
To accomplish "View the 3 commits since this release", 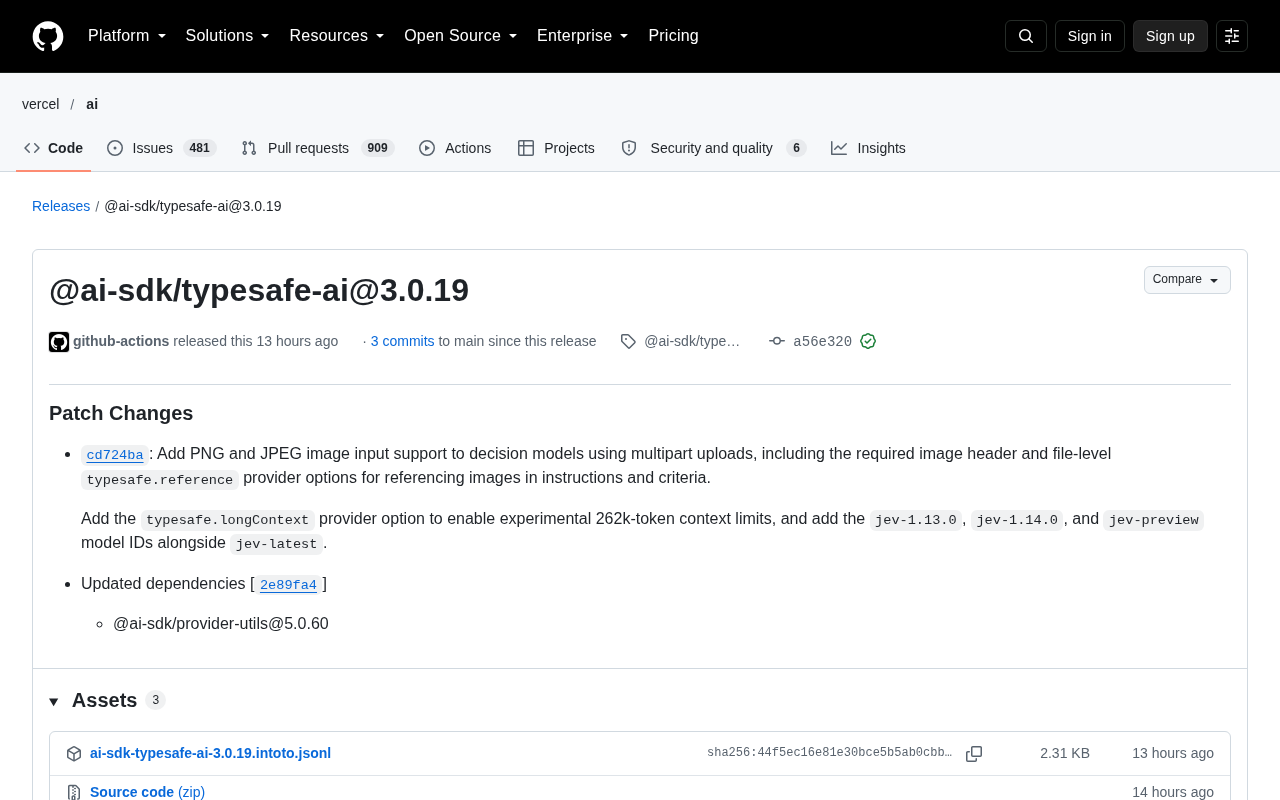I will (403, 341).
